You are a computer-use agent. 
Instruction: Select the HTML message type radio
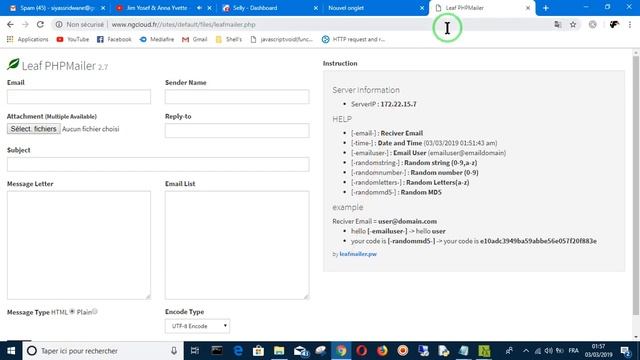[72, 311]
